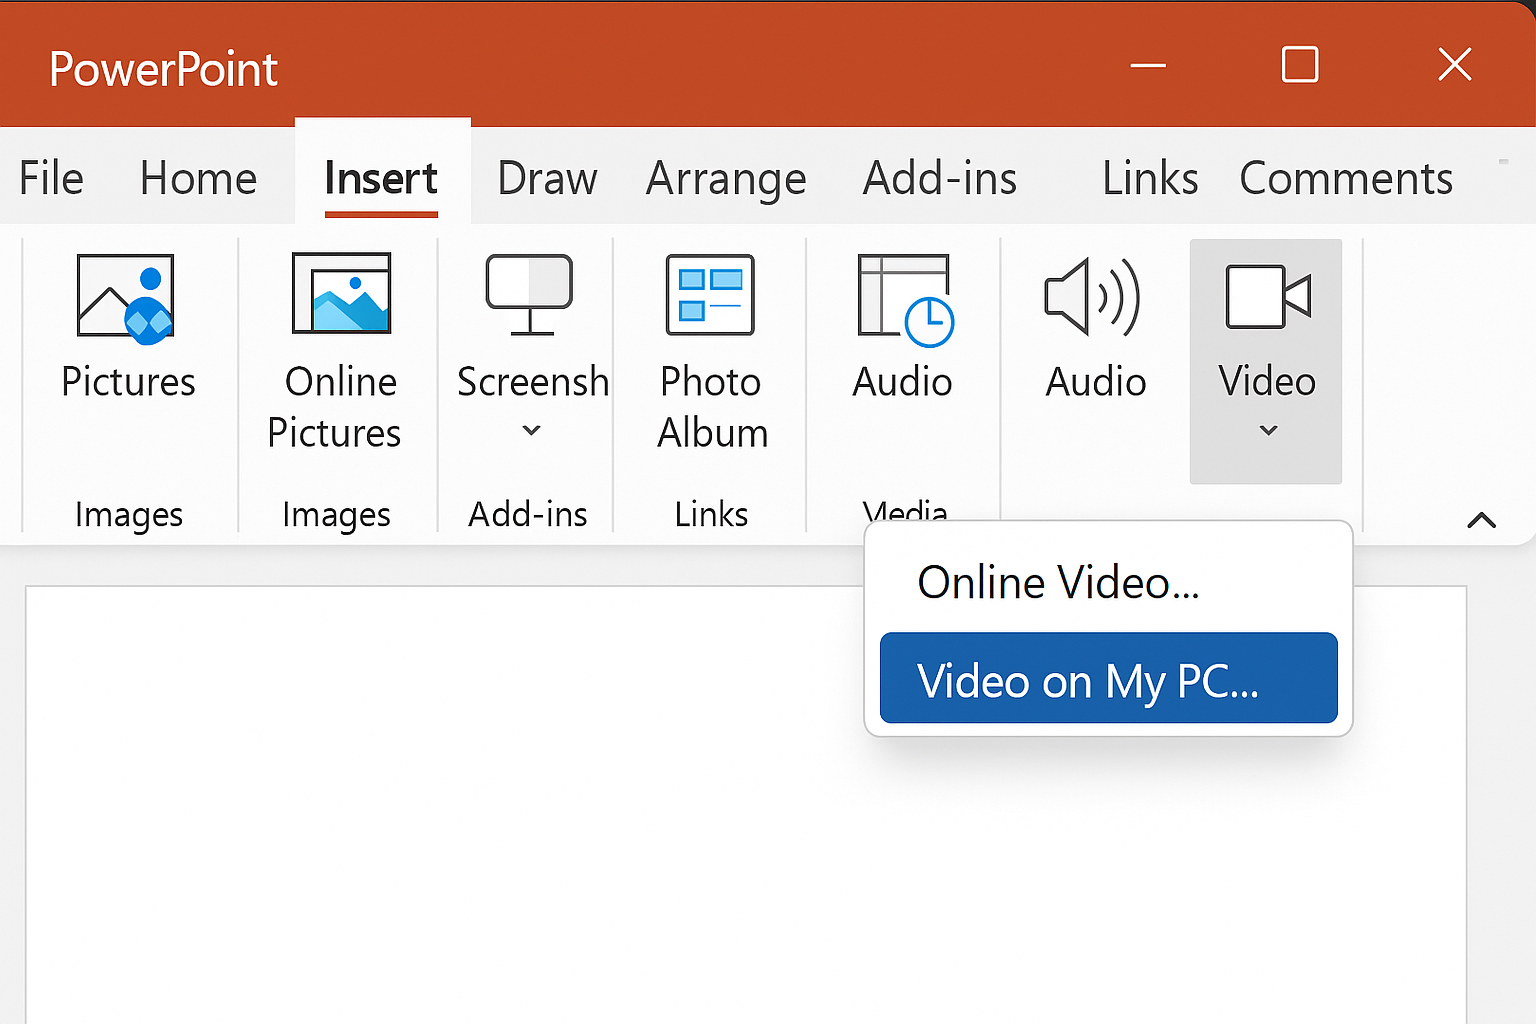Choose Video on My PC... option
This screenshot has width=1536, height=1024.
(1108, 678)
